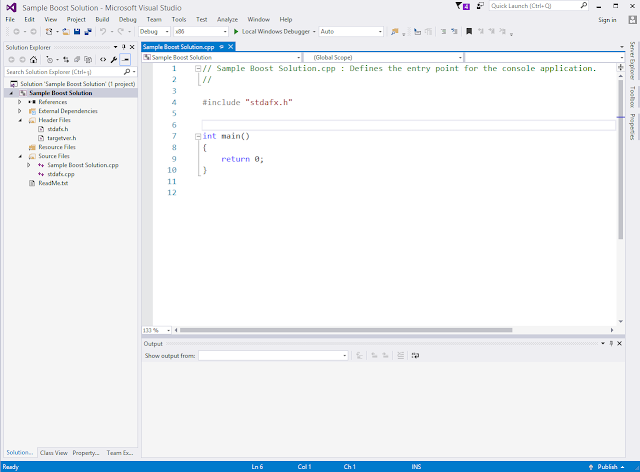
Task: Expand the References node
Action: (x=19, y=102)
